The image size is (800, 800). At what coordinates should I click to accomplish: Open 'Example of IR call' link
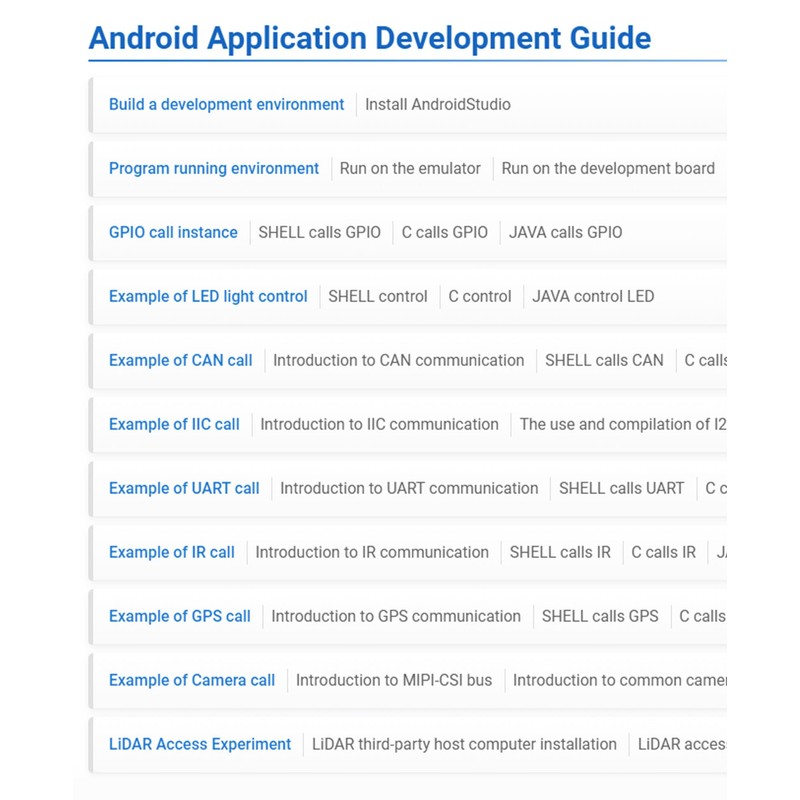[x=171, y=552]
